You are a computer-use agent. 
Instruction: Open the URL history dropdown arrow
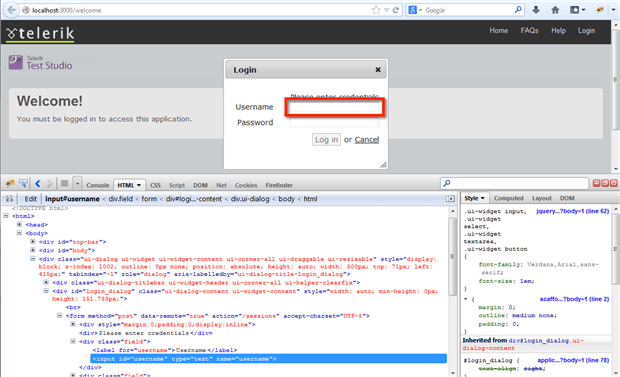tap(386, 10)
